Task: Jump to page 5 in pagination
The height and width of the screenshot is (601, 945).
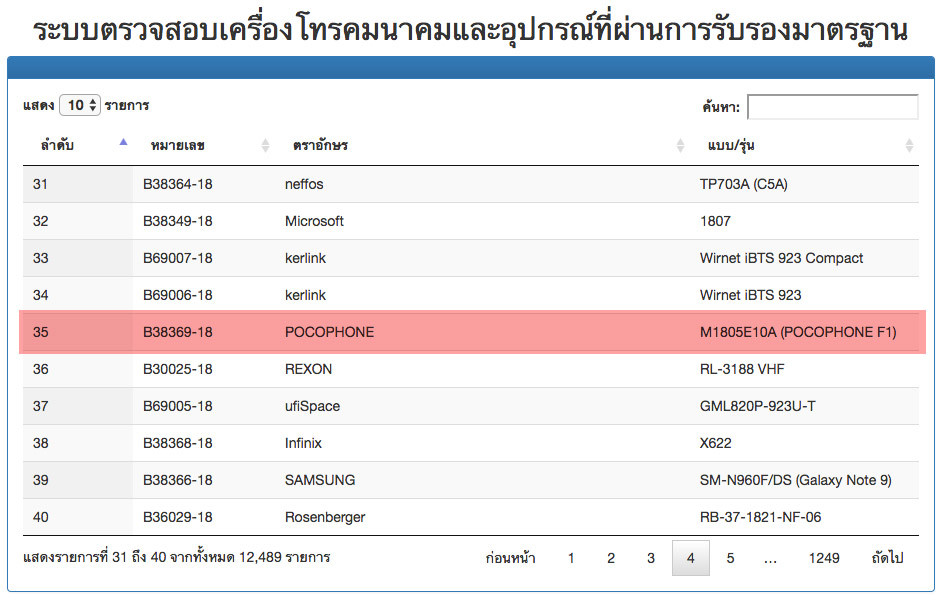Action: [730, 558]
